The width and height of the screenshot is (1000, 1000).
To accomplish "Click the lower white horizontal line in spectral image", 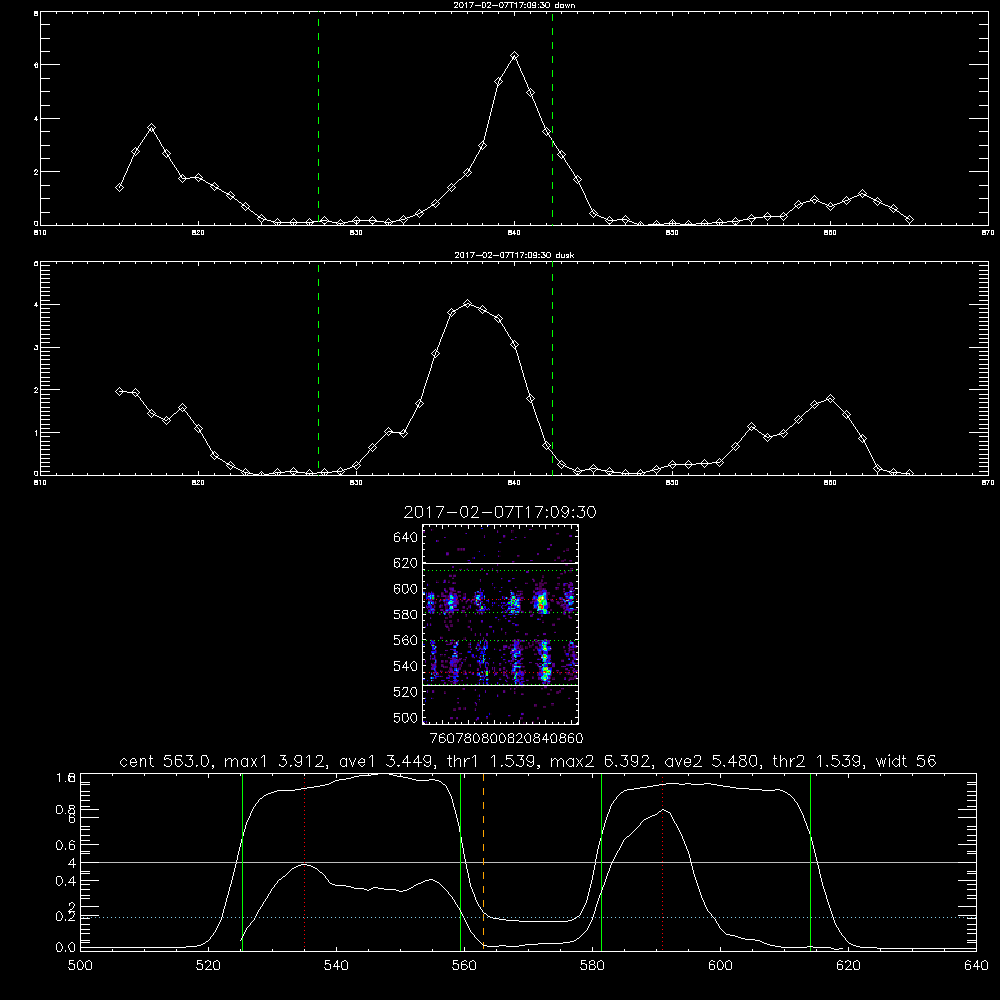I will coord(501,685).
